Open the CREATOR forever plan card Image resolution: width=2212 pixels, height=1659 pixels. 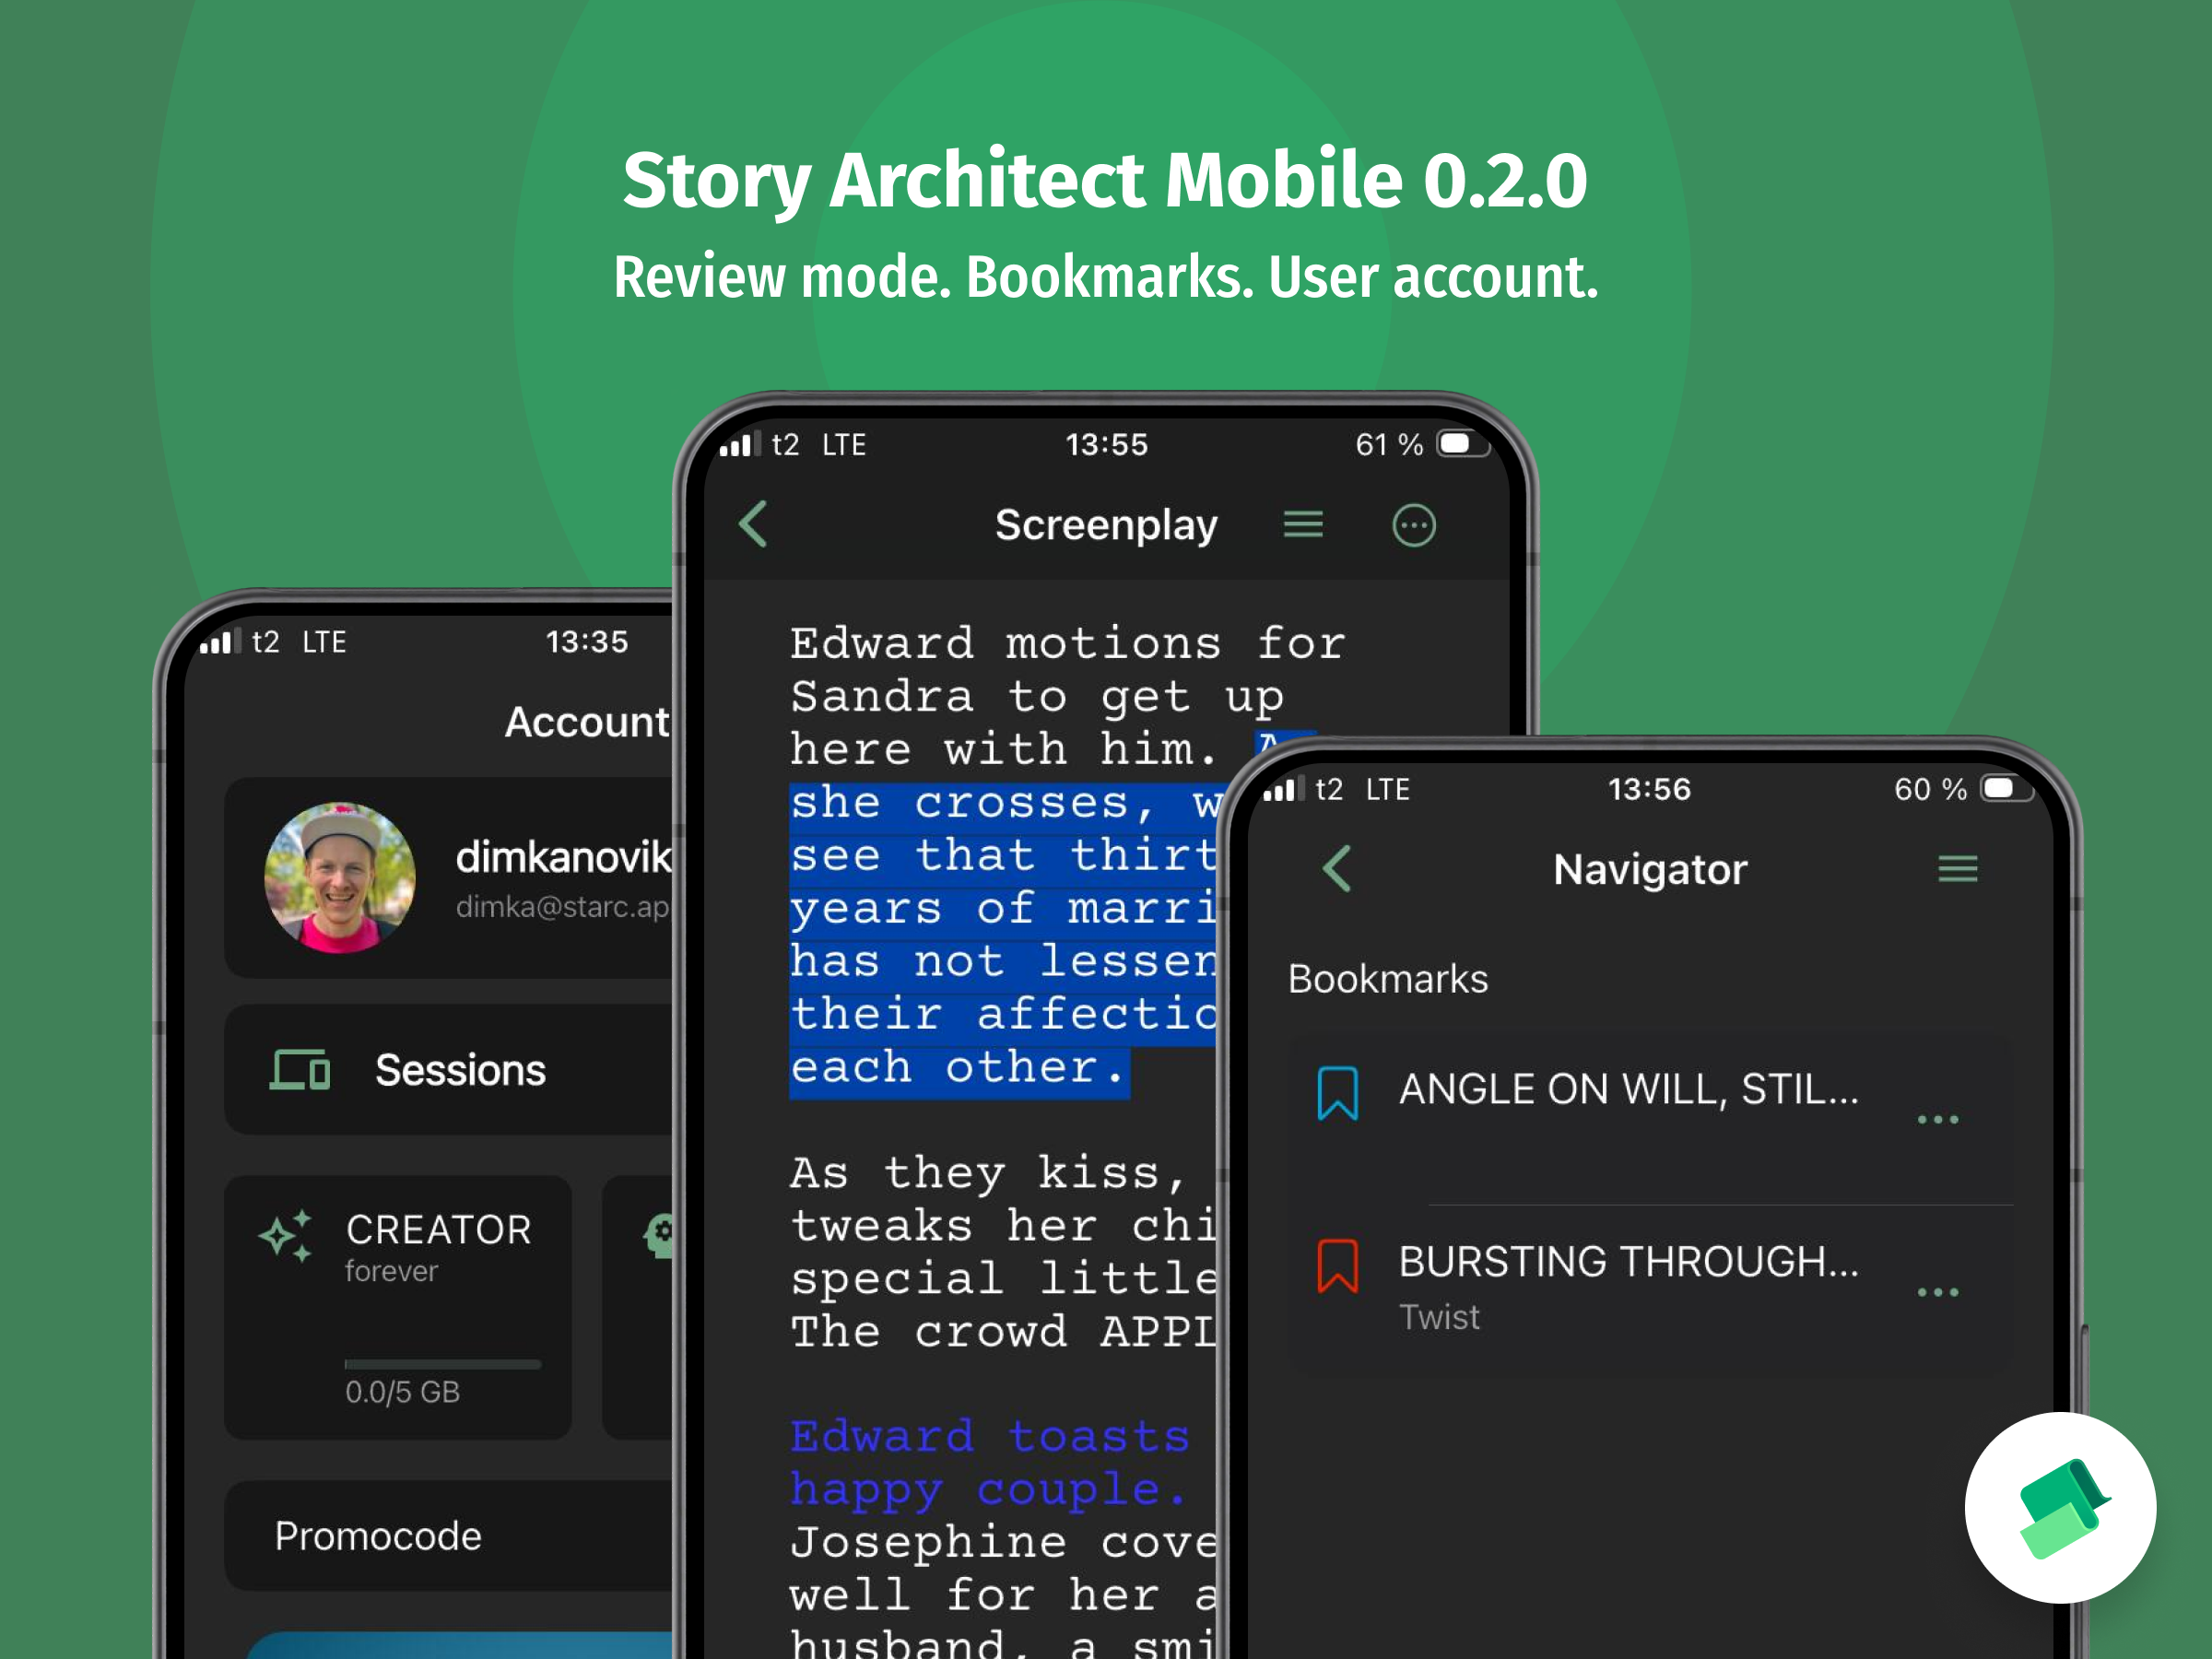tap(398, 1307)
